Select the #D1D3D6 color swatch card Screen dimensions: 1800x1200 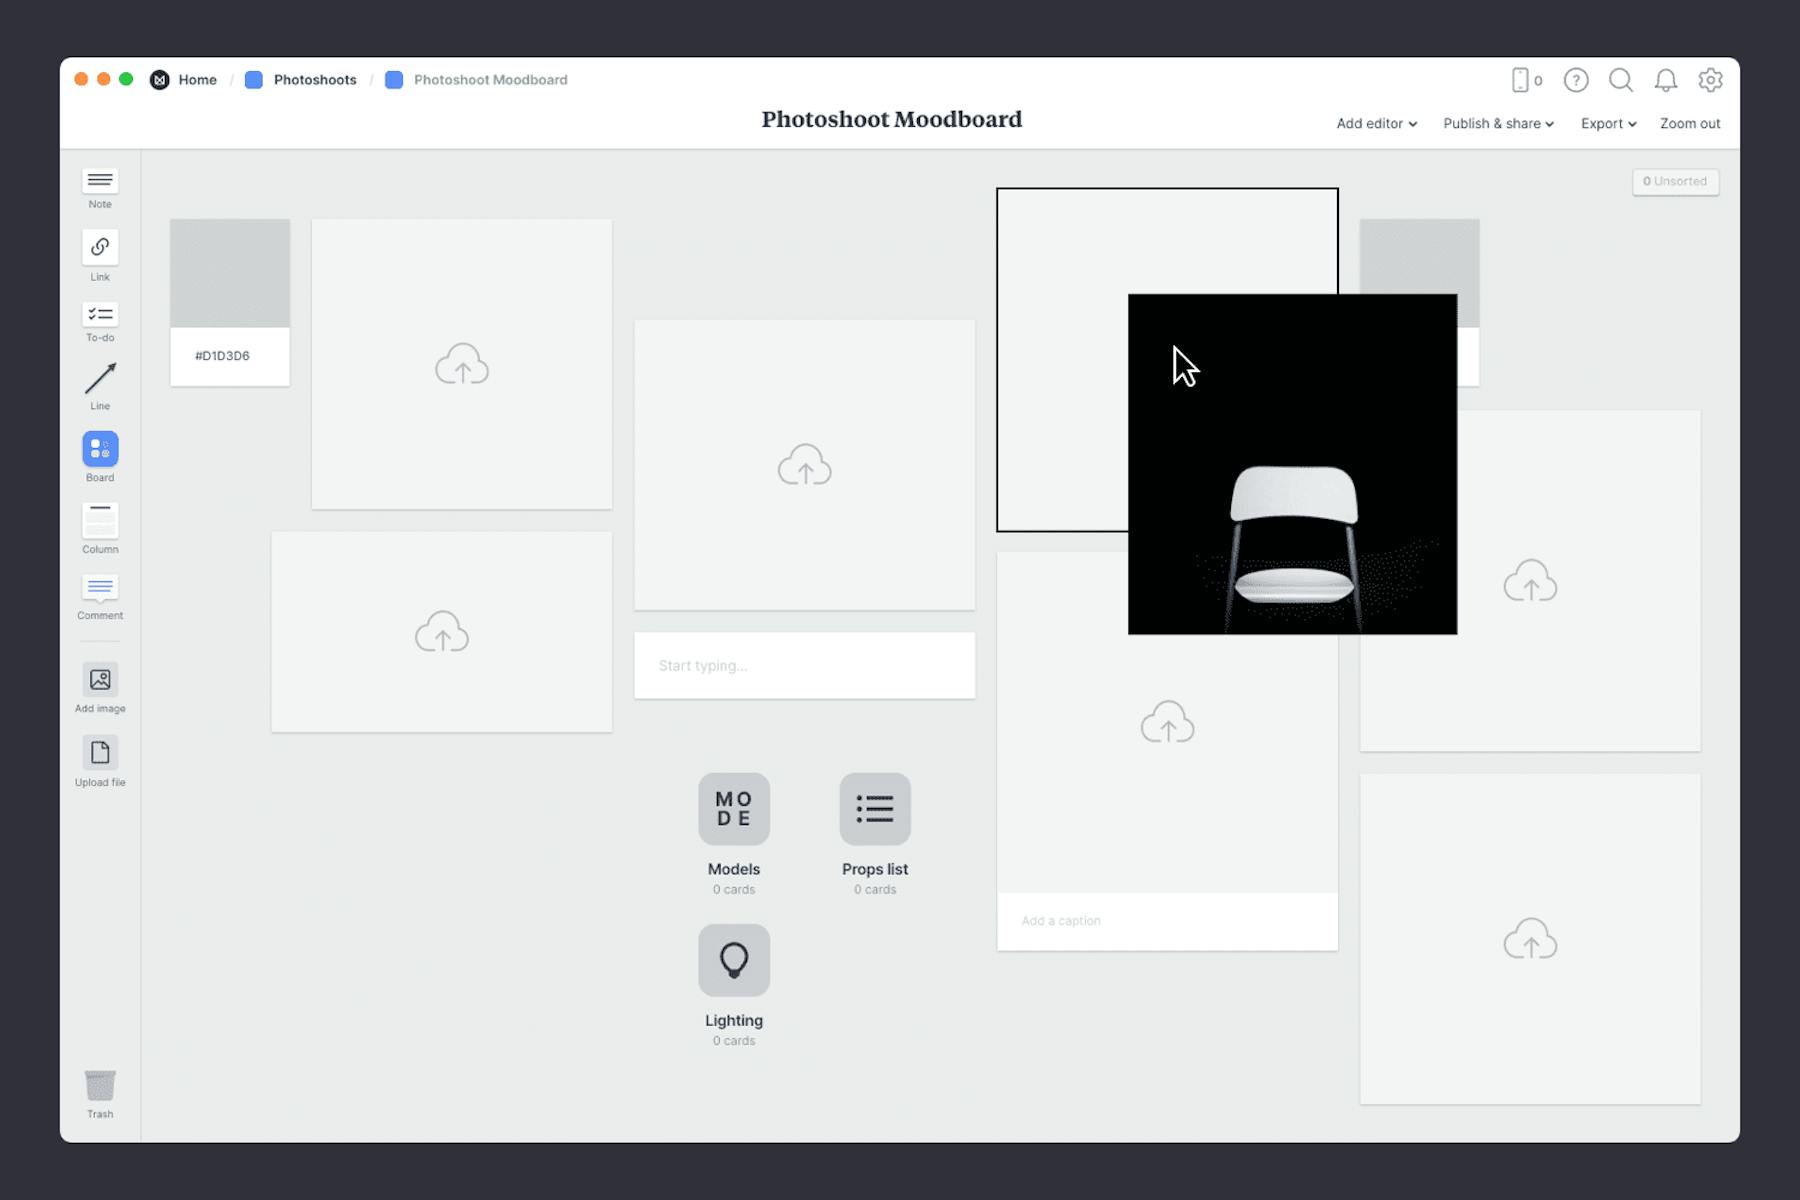229,300
